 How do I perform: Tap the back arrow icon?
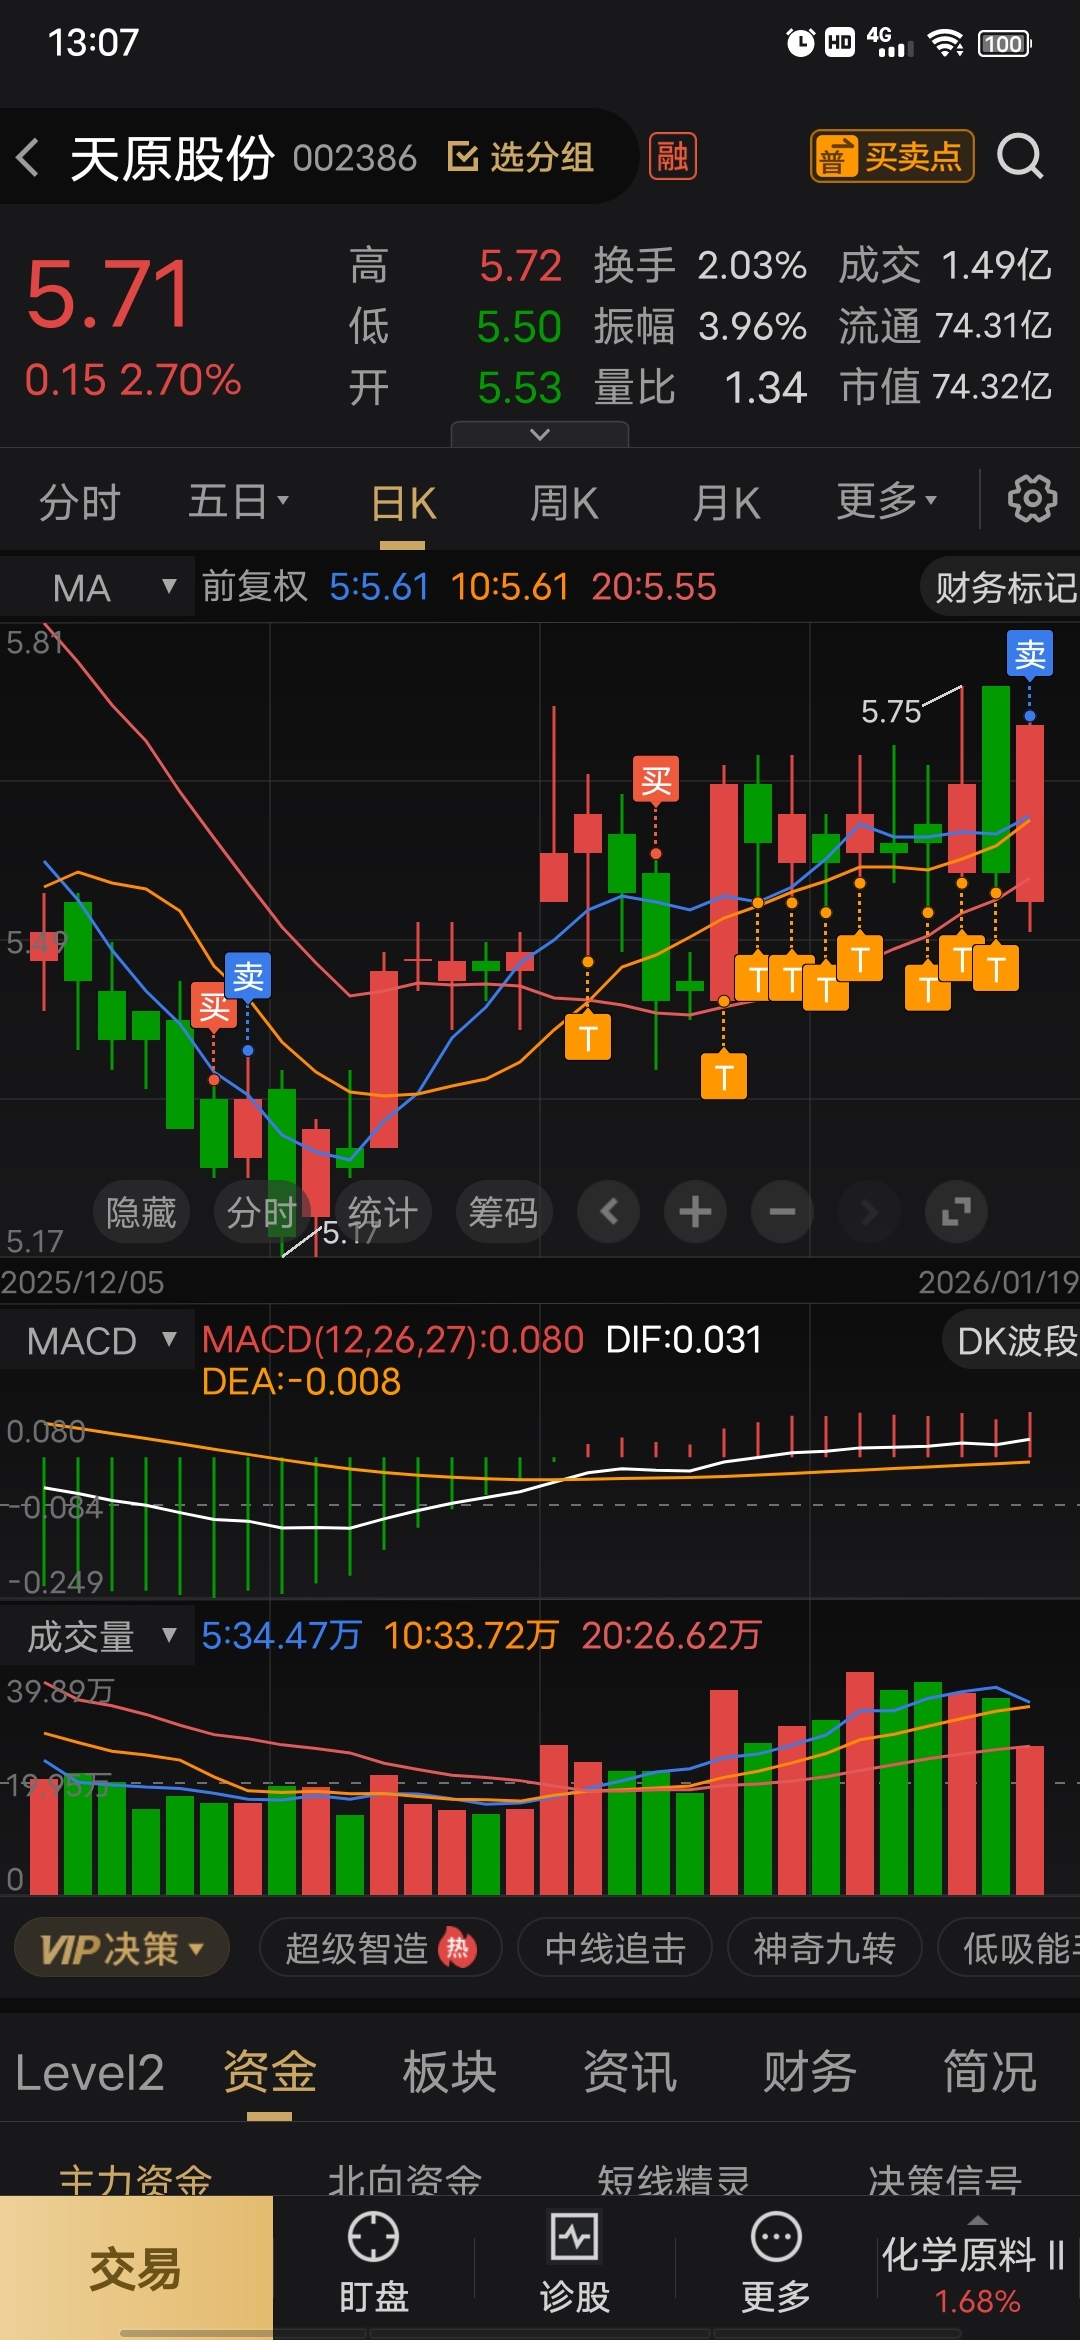coord(28,157)
